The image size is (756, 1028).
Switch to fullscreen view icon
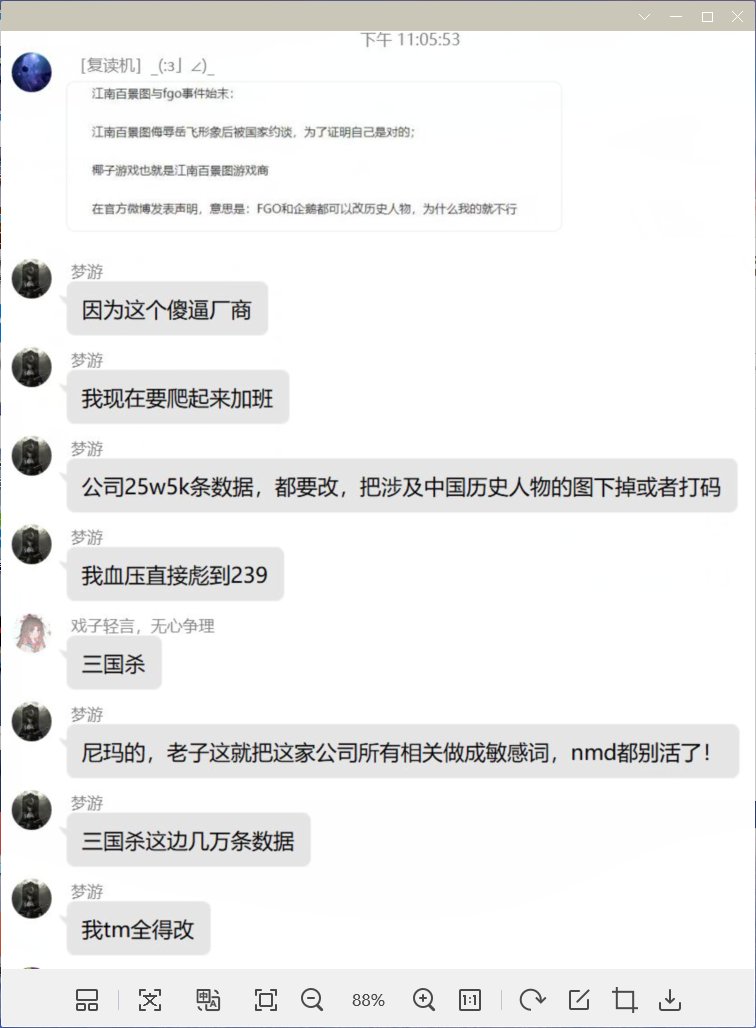[x=266, y=1000]
